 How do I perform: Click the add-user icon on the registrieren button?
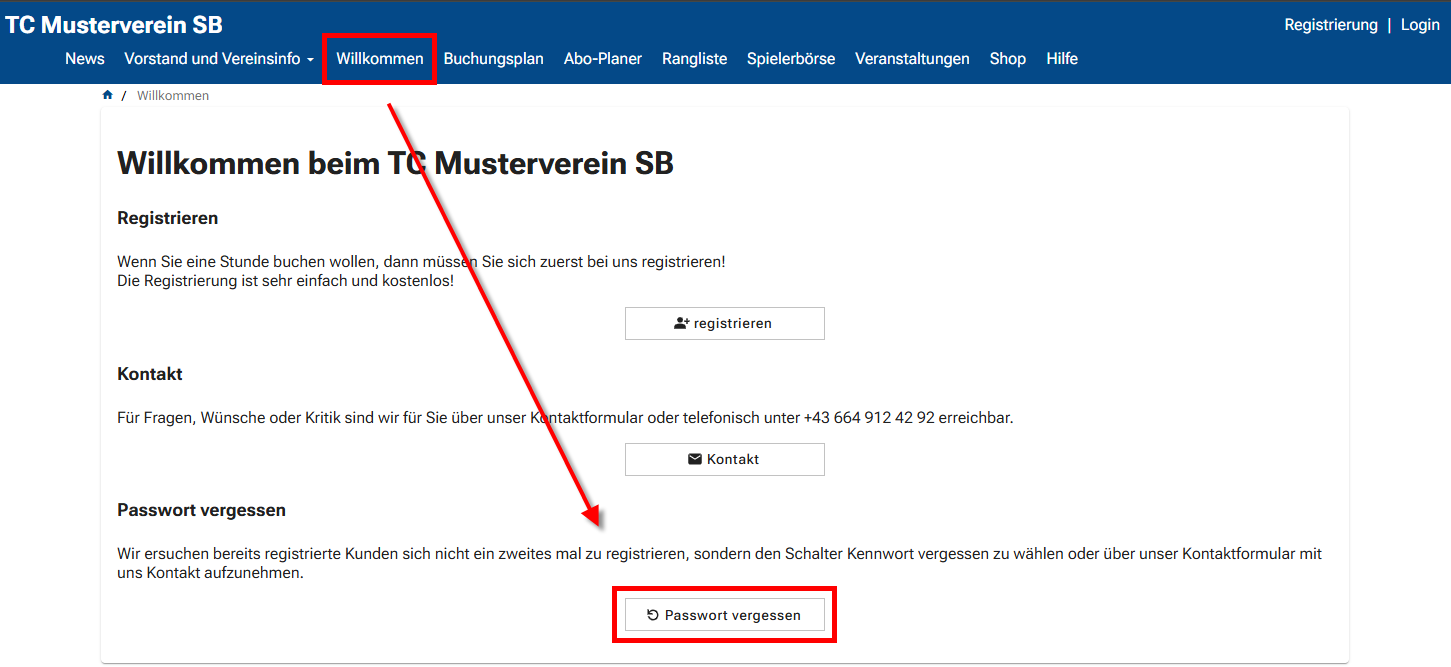tap(682, 323)
